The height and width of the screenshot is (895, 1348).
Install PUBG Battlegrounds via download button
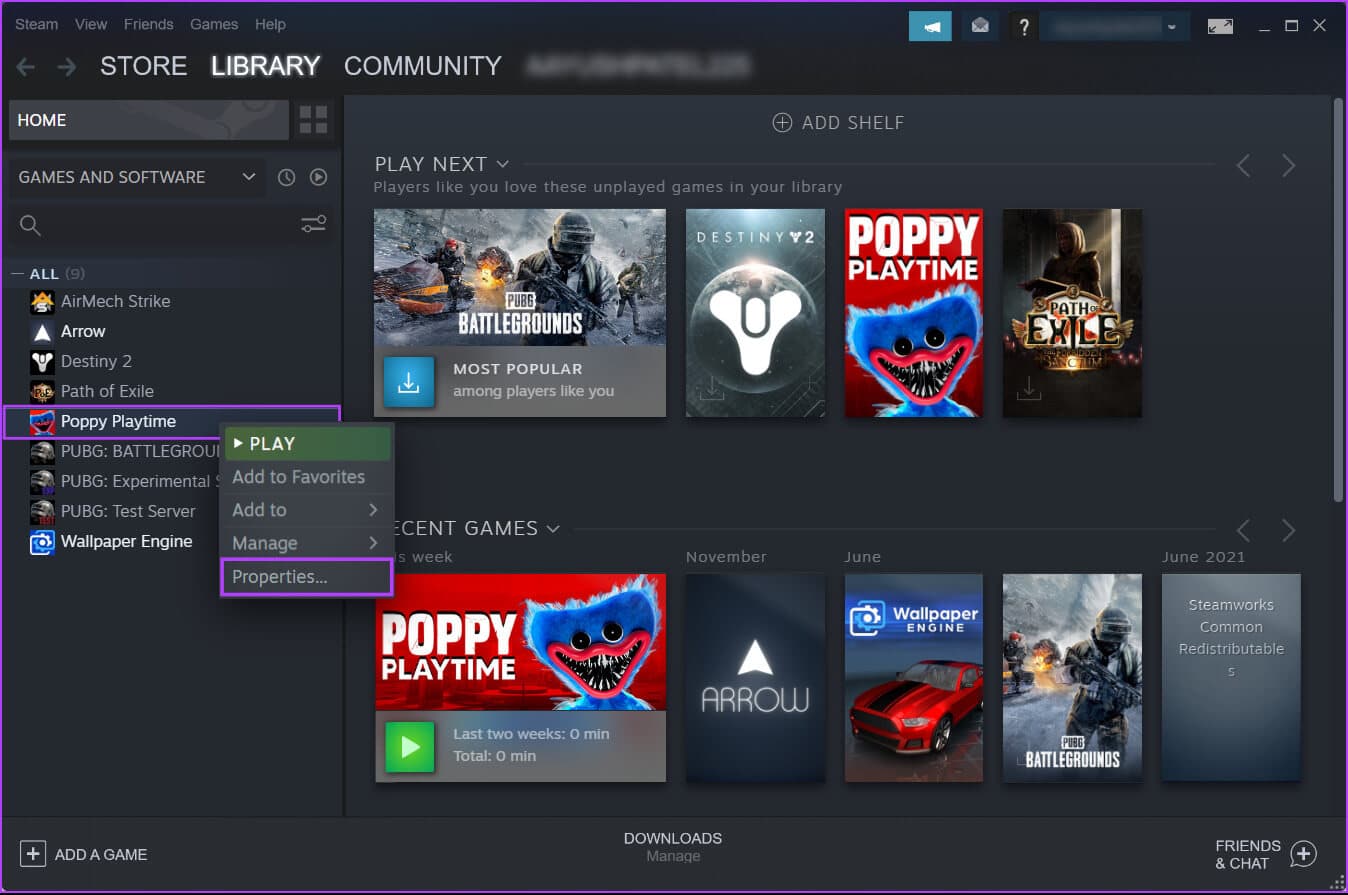409,382
